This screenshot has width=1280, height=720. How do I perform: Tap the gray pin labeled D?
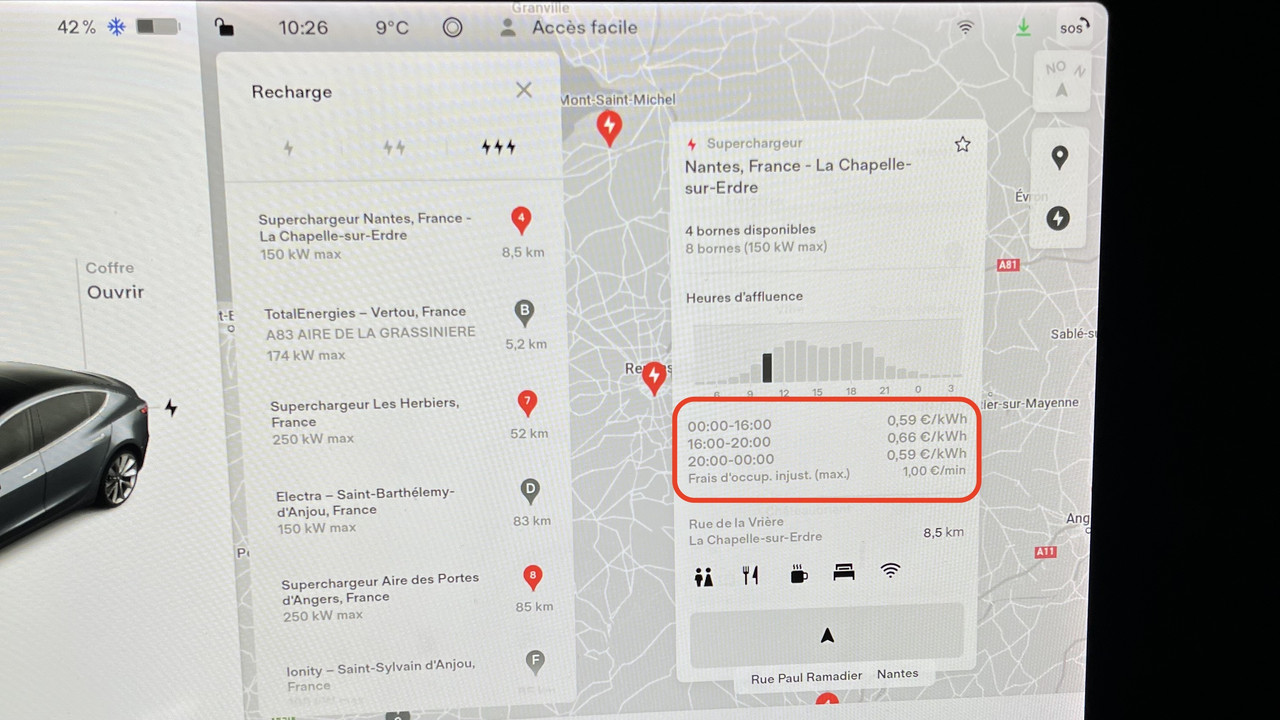pos(531,491)
